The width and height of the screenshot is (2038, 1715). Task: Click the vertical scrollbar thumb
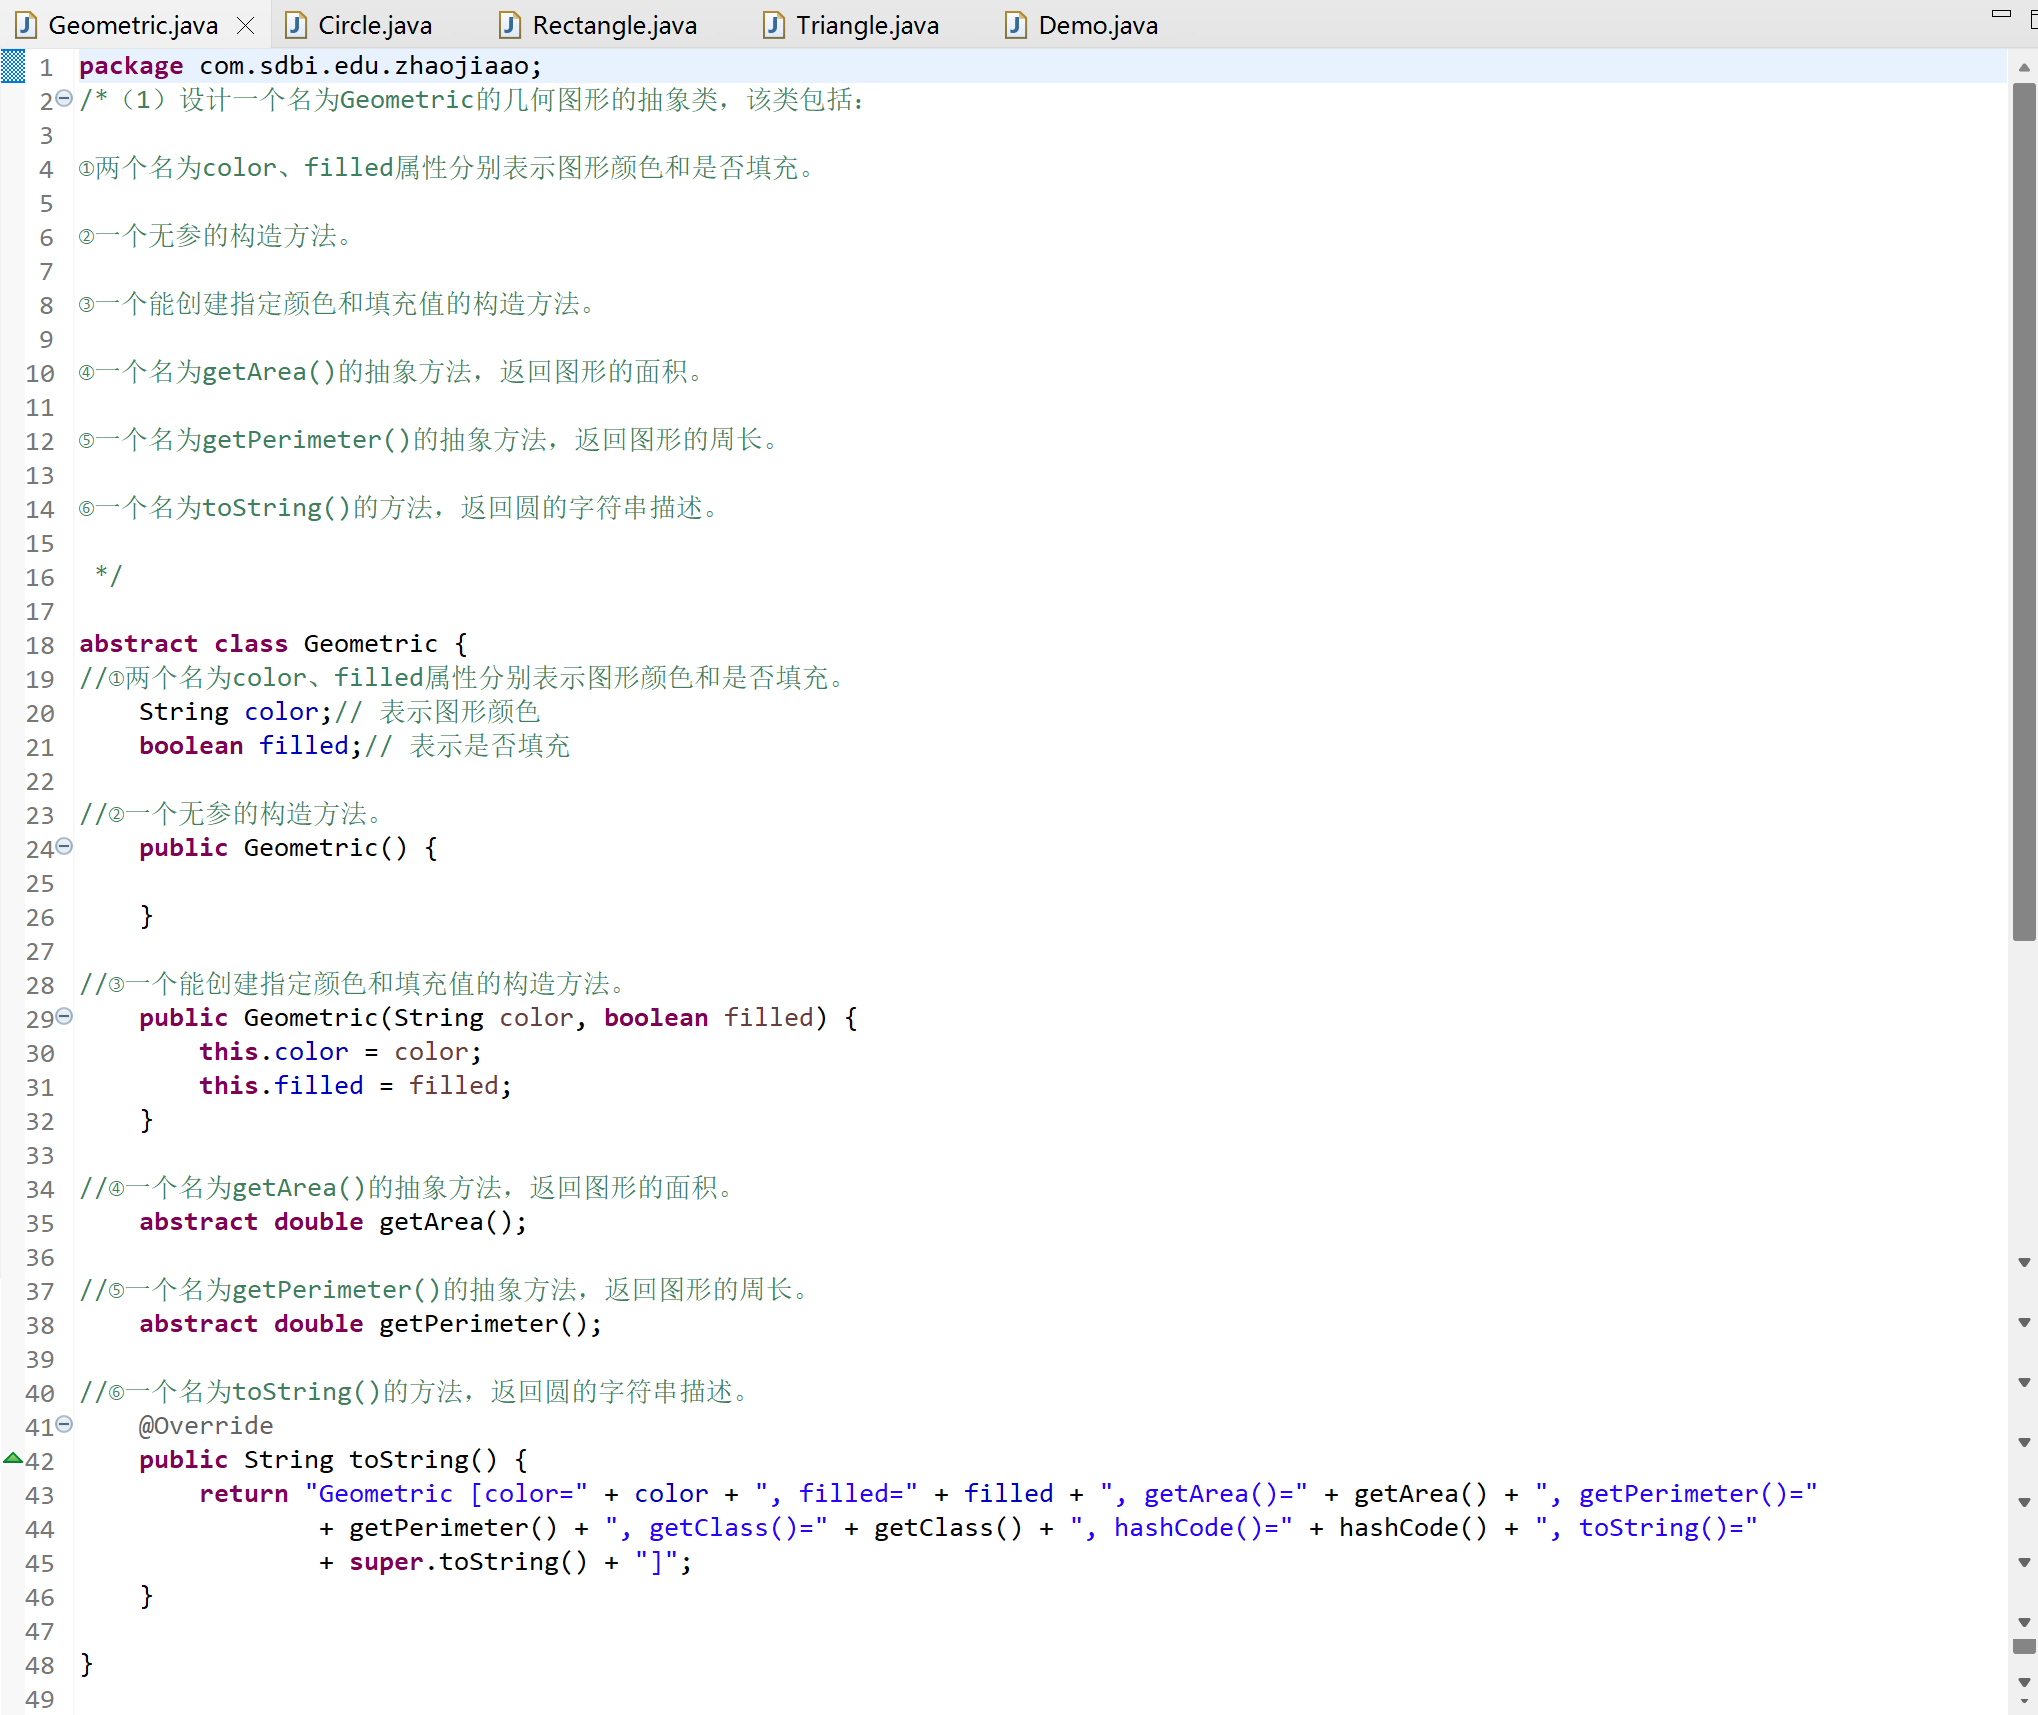pos(2024,510)
